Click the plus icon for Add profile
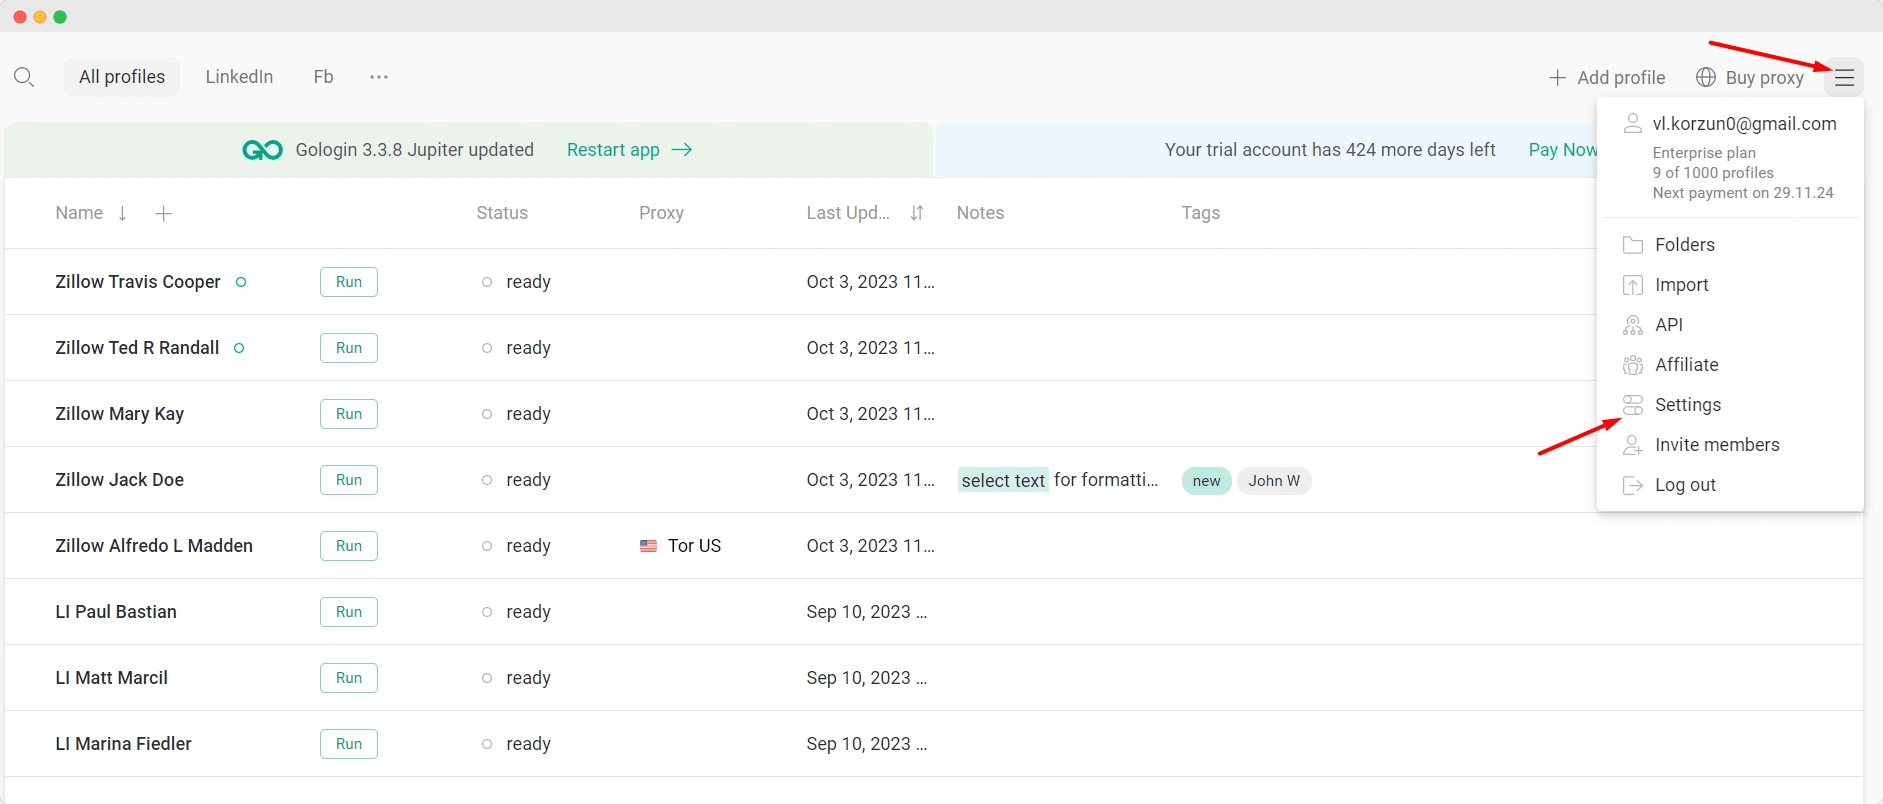This screenshot has width=1883, height=804. tap(1557, 77)
